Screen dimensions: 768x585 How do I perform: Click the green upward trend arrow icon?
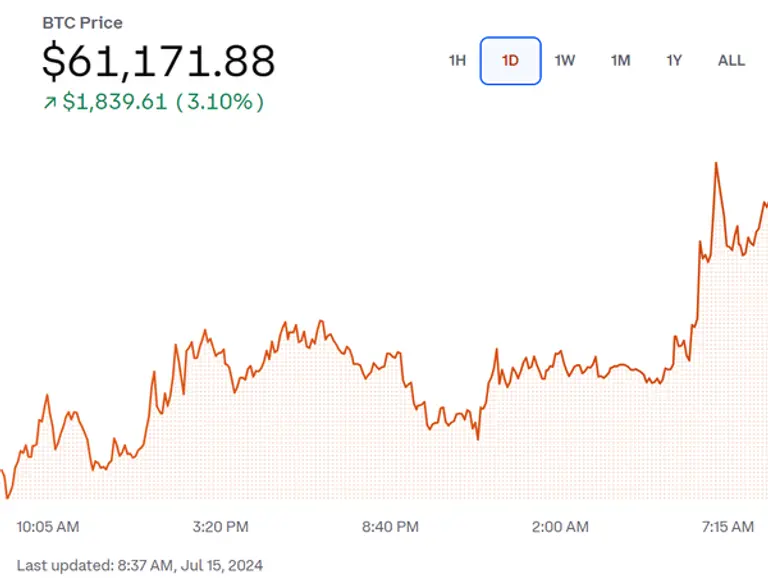click(49, 103)
